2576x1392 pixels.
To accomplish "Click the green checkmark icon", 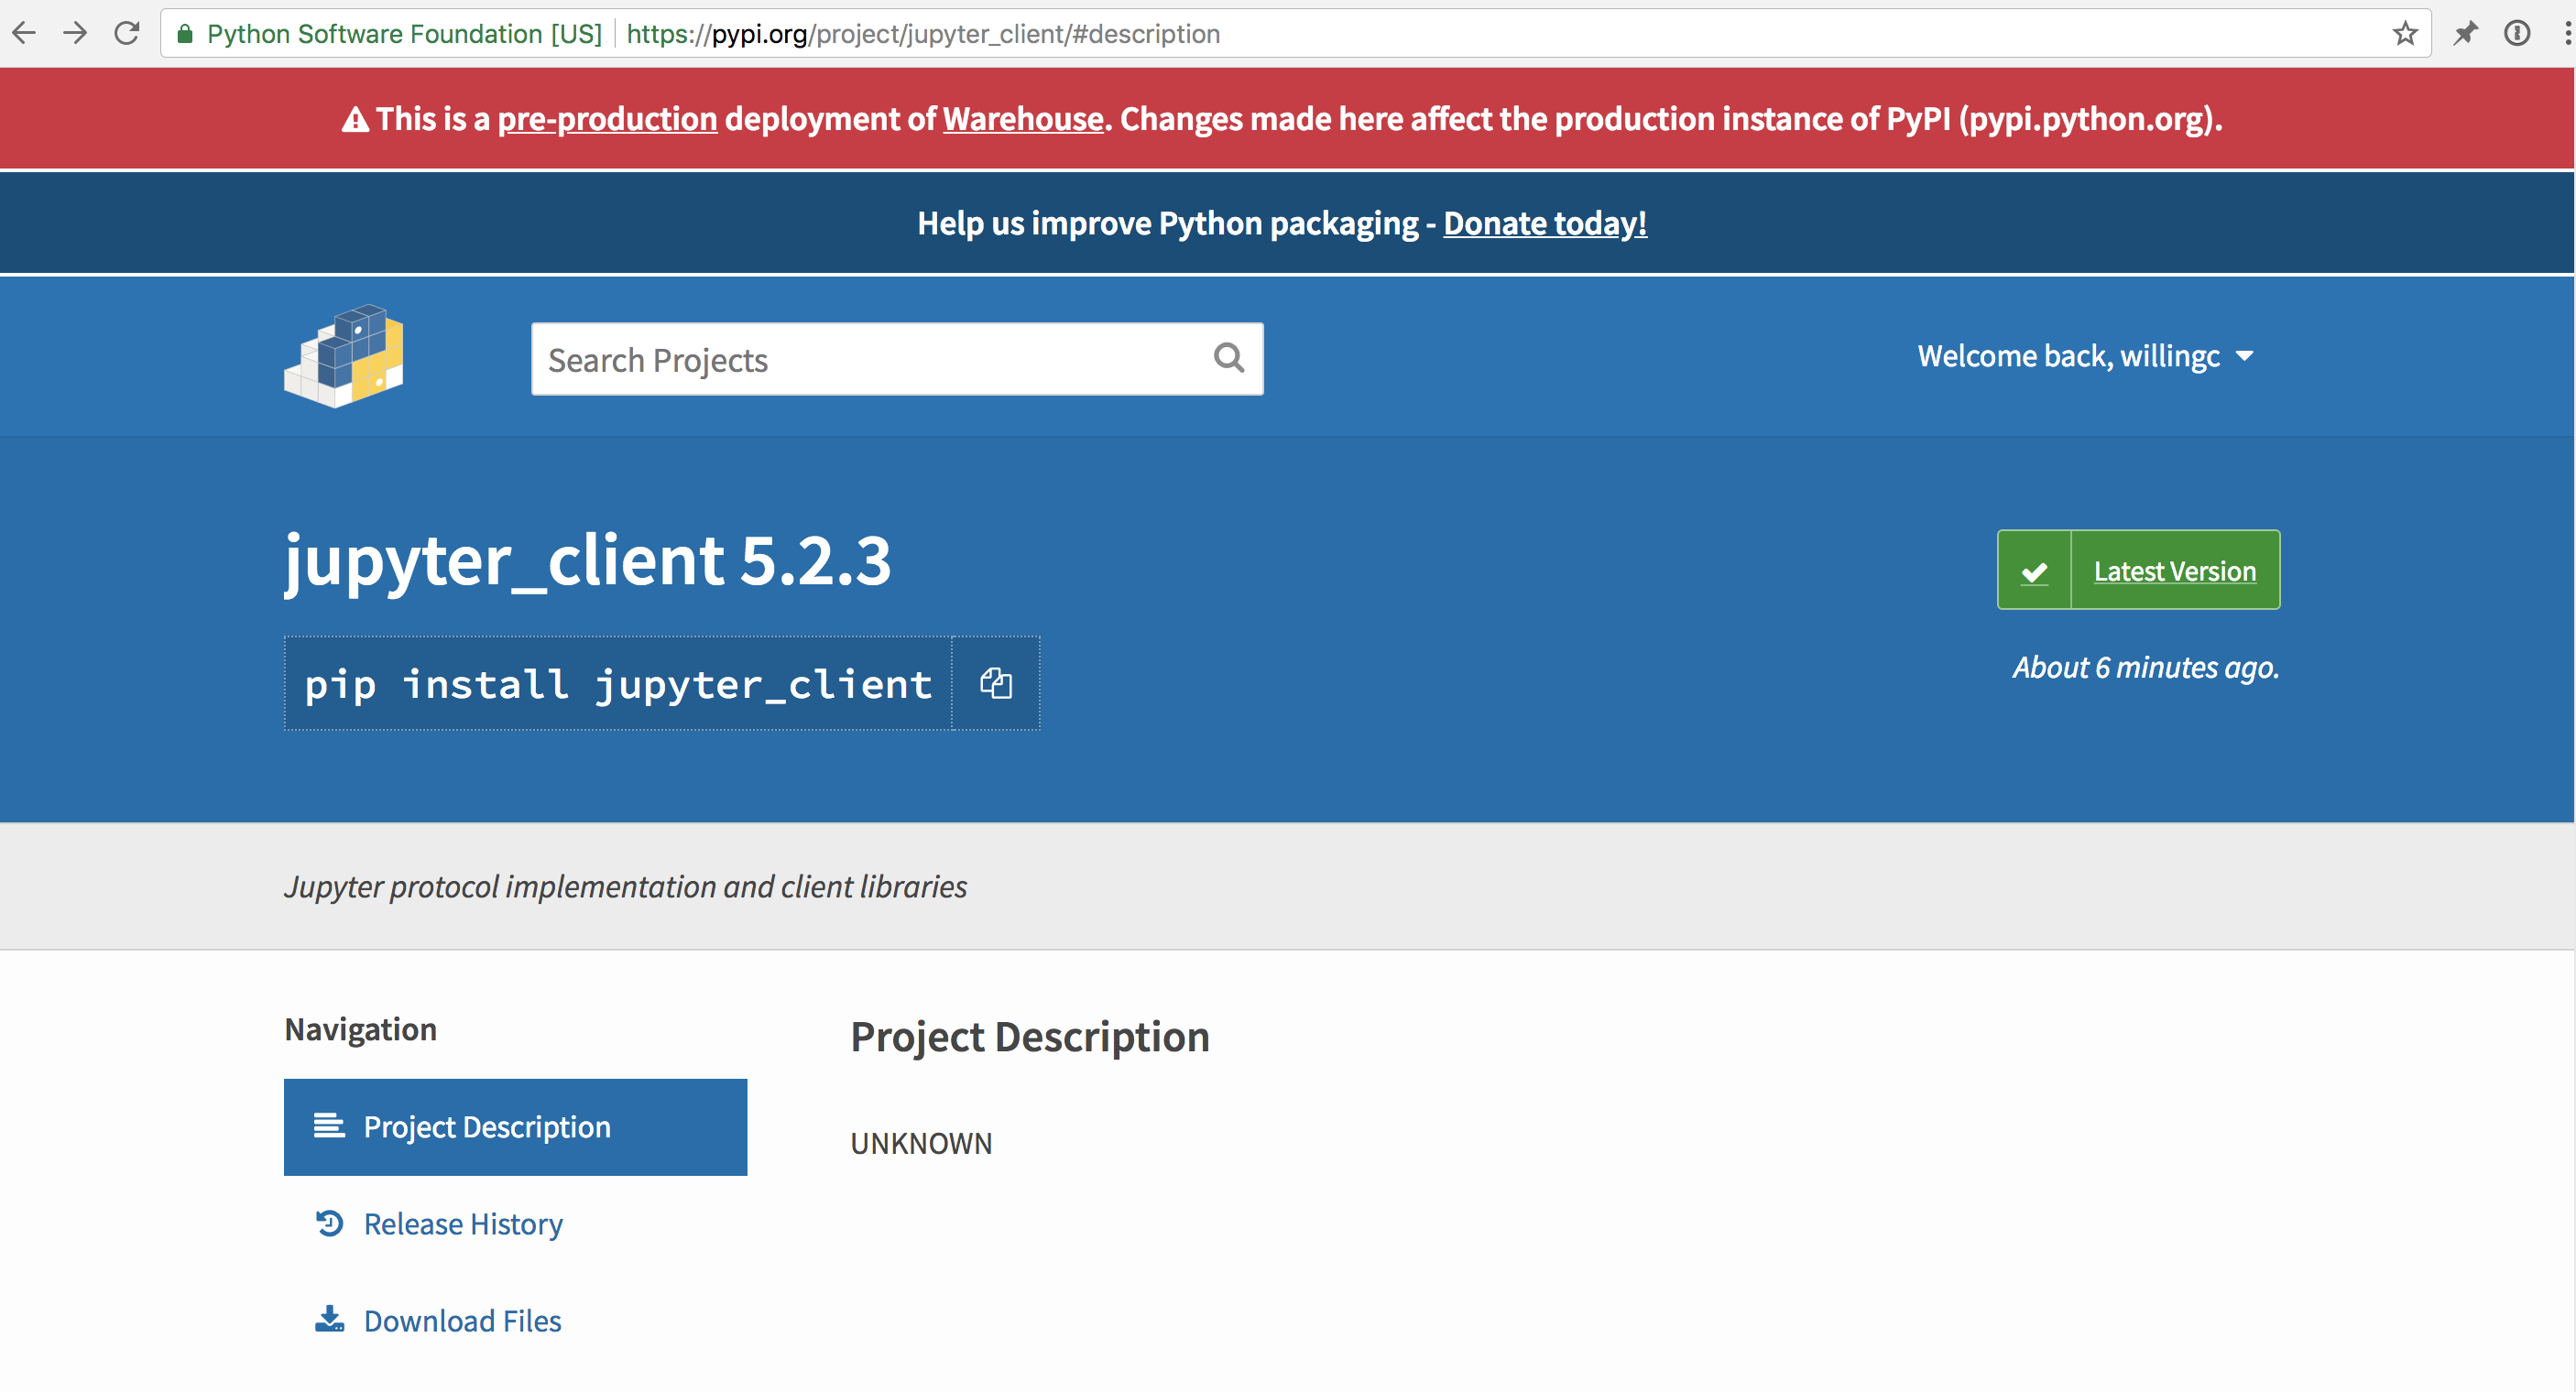I will pos(2034,571).
